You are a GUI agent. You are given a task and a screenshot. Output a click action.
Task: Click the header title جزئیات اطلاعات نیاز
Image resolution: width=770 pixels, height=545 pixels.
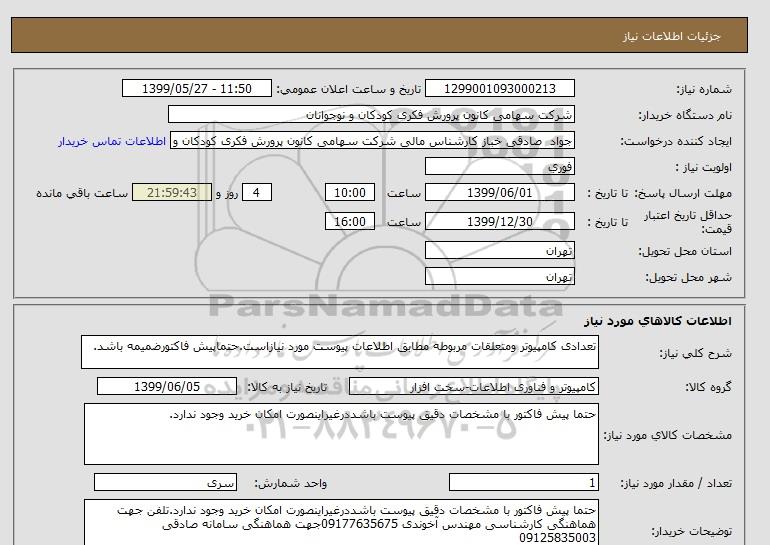coord(671,36)
